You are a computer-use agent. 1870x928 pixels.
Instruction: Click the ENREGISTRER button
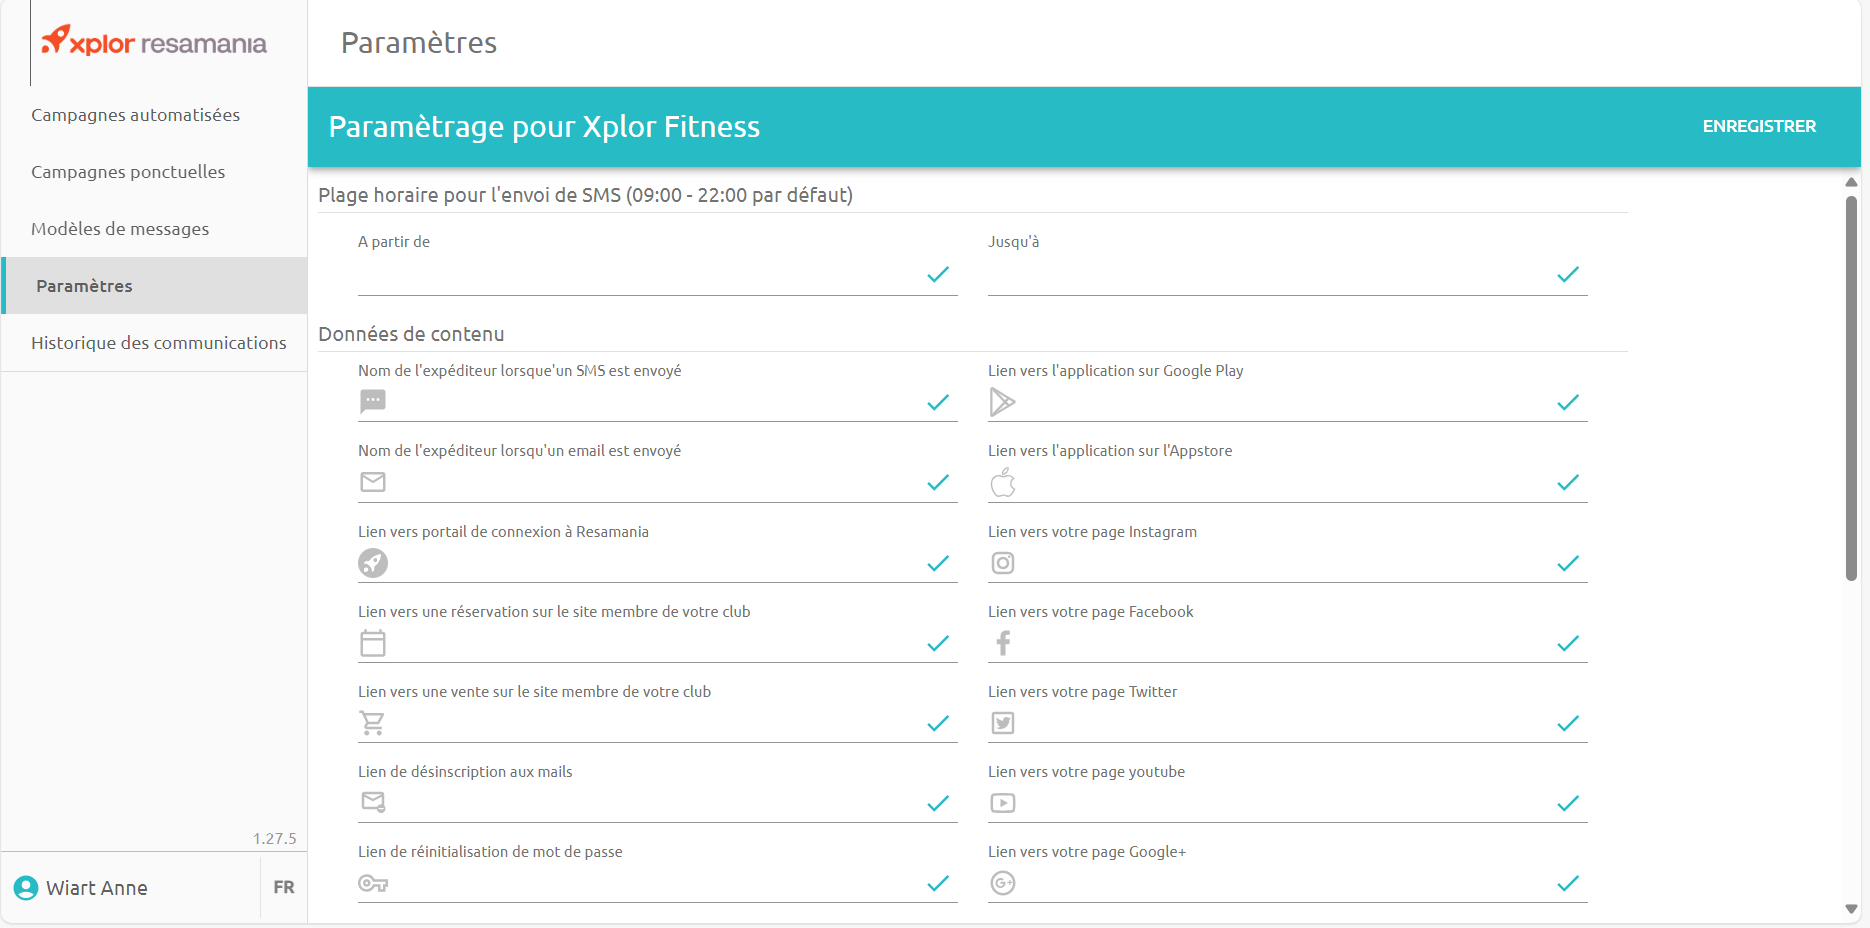(x=1759, y=126)
